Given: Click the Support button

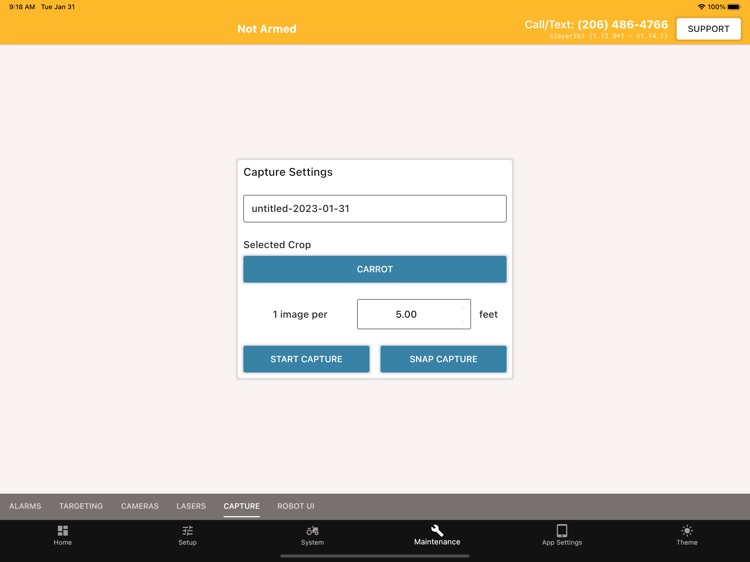Looking at the screenshot, I should tap(708, 29).
